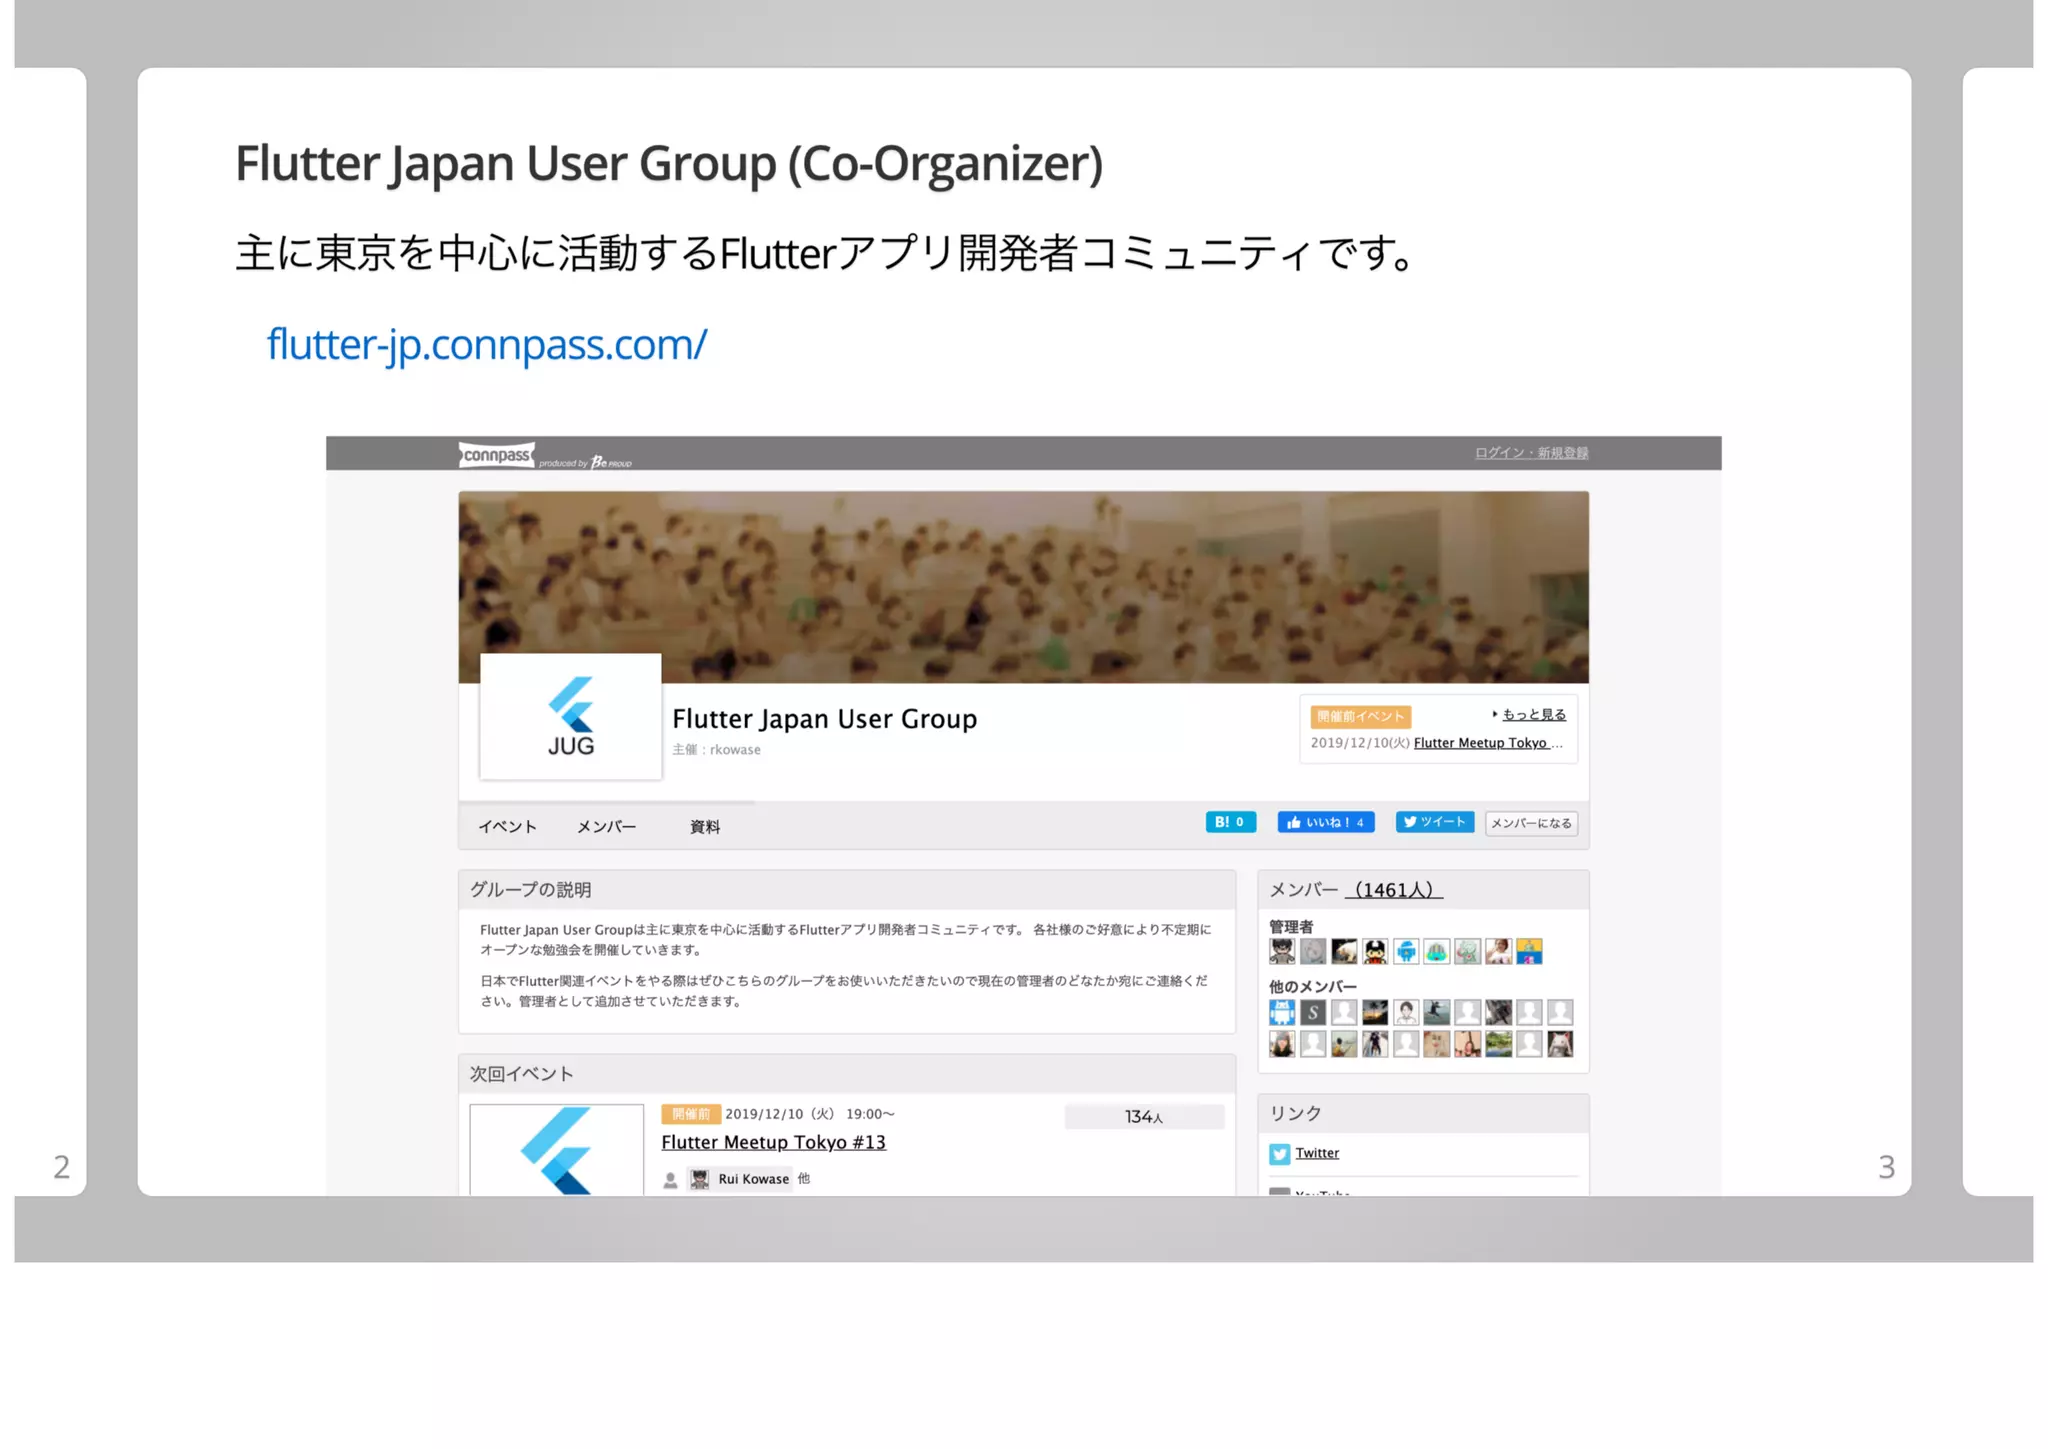Open the Twitter link in リンク section

pos(1317,1153)
